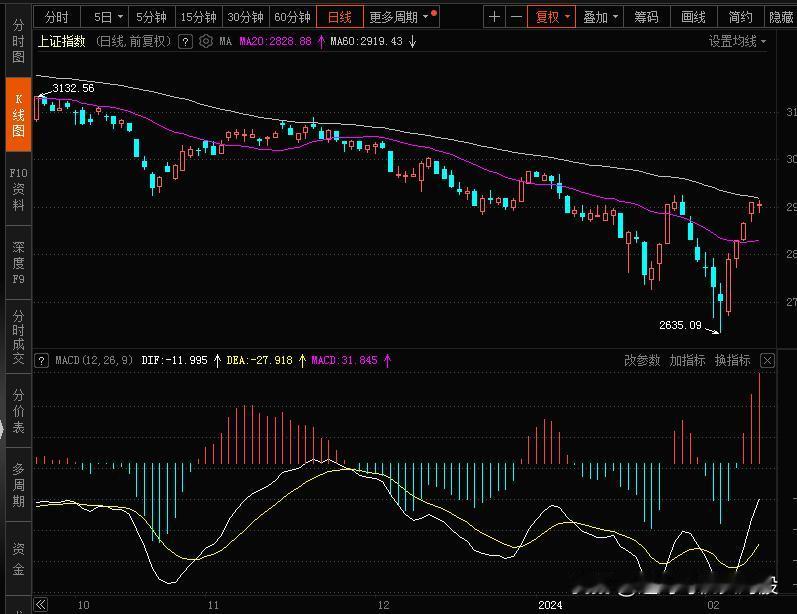The image size is (797, 614).
Task: Switch to the 分时 period tab
Action: pyautogui.click(x=56, y=17)
